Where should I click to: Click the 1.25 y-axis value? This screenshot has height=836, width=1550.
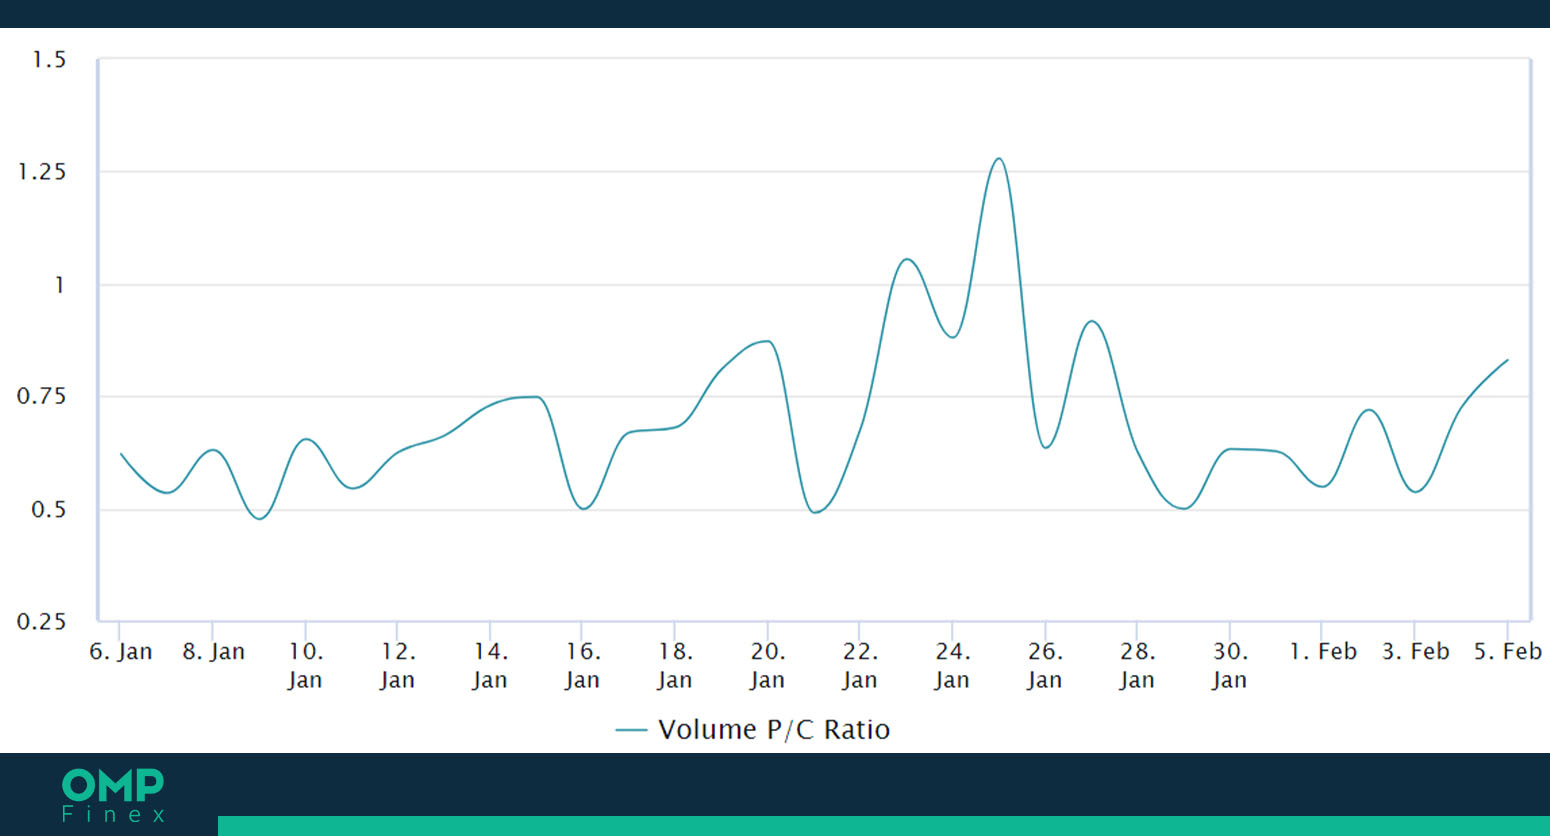tap(42, 172)
